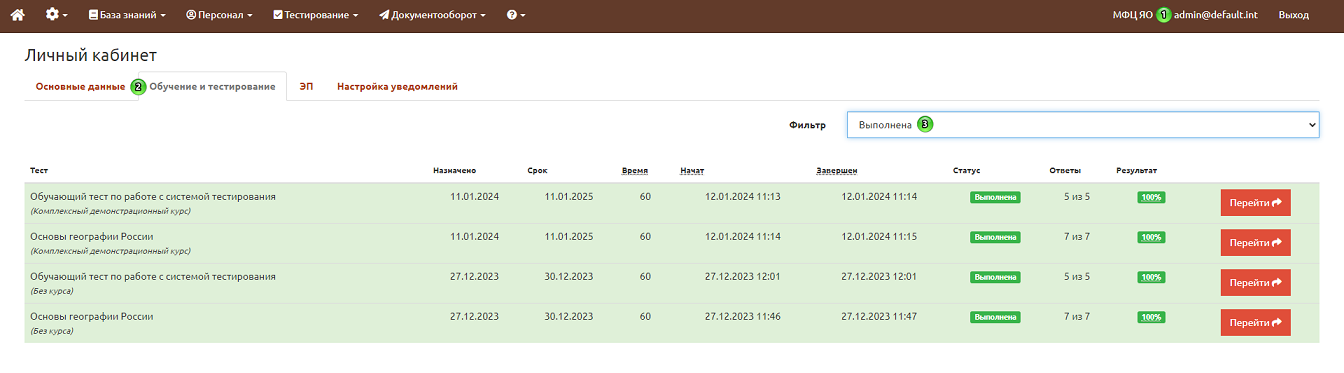
Task: Click Перейти for test started 27.12.2023 11:46
Action: (1255, 323)
